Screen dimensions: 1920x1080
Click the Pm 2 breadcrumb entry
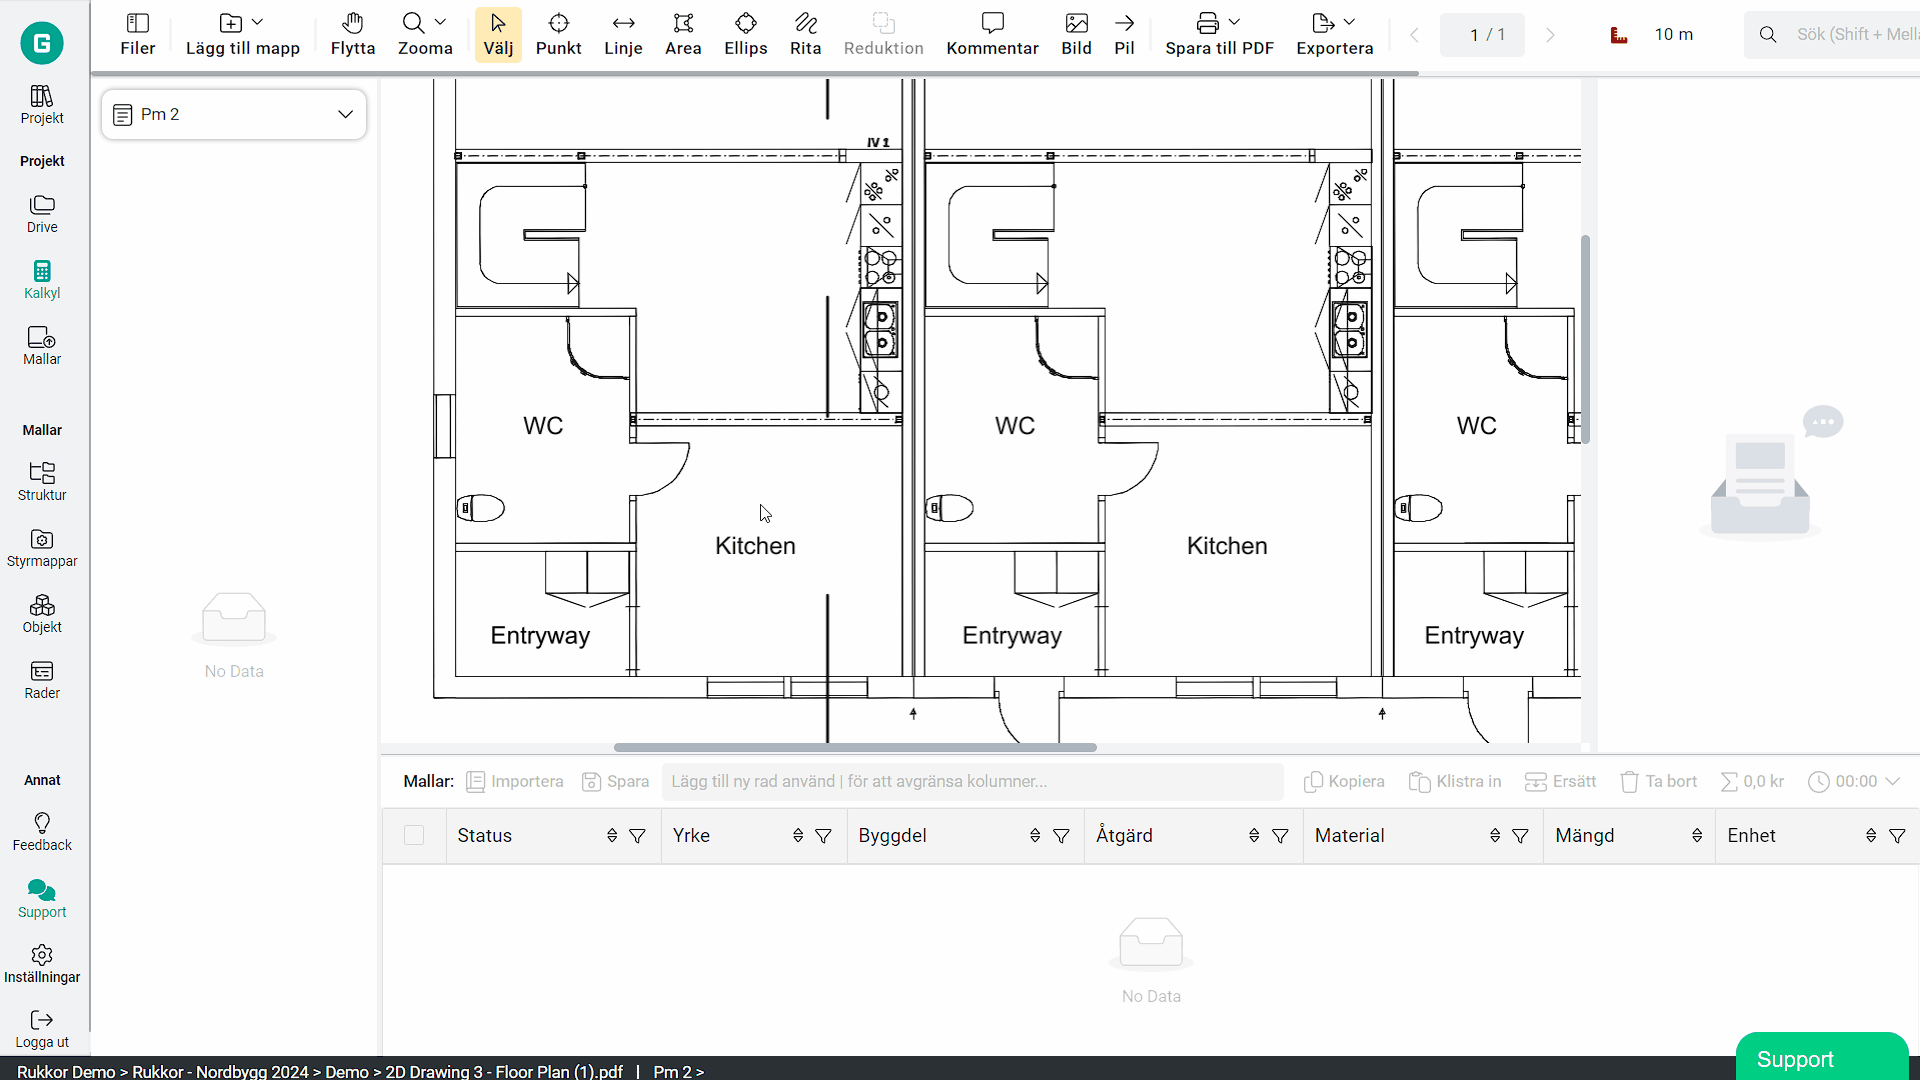pyautogui.click(x=672, y=1071)
